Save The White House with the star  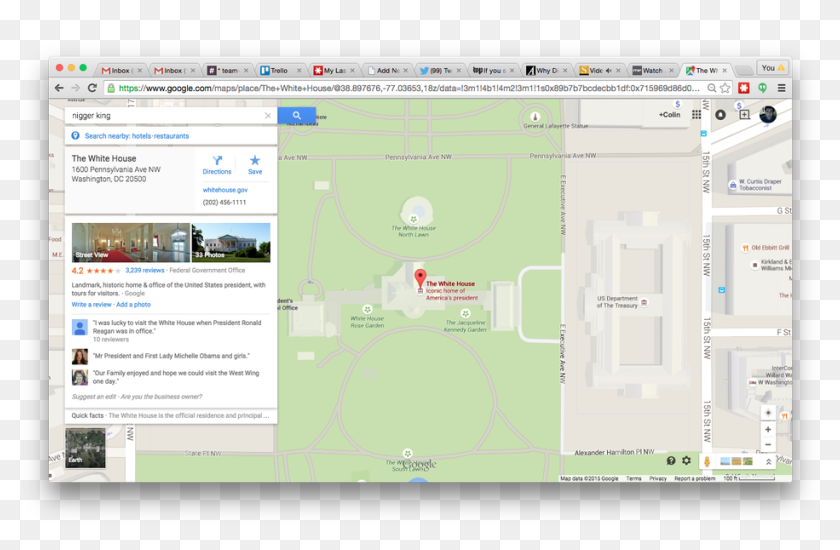(x=255, y=165)
